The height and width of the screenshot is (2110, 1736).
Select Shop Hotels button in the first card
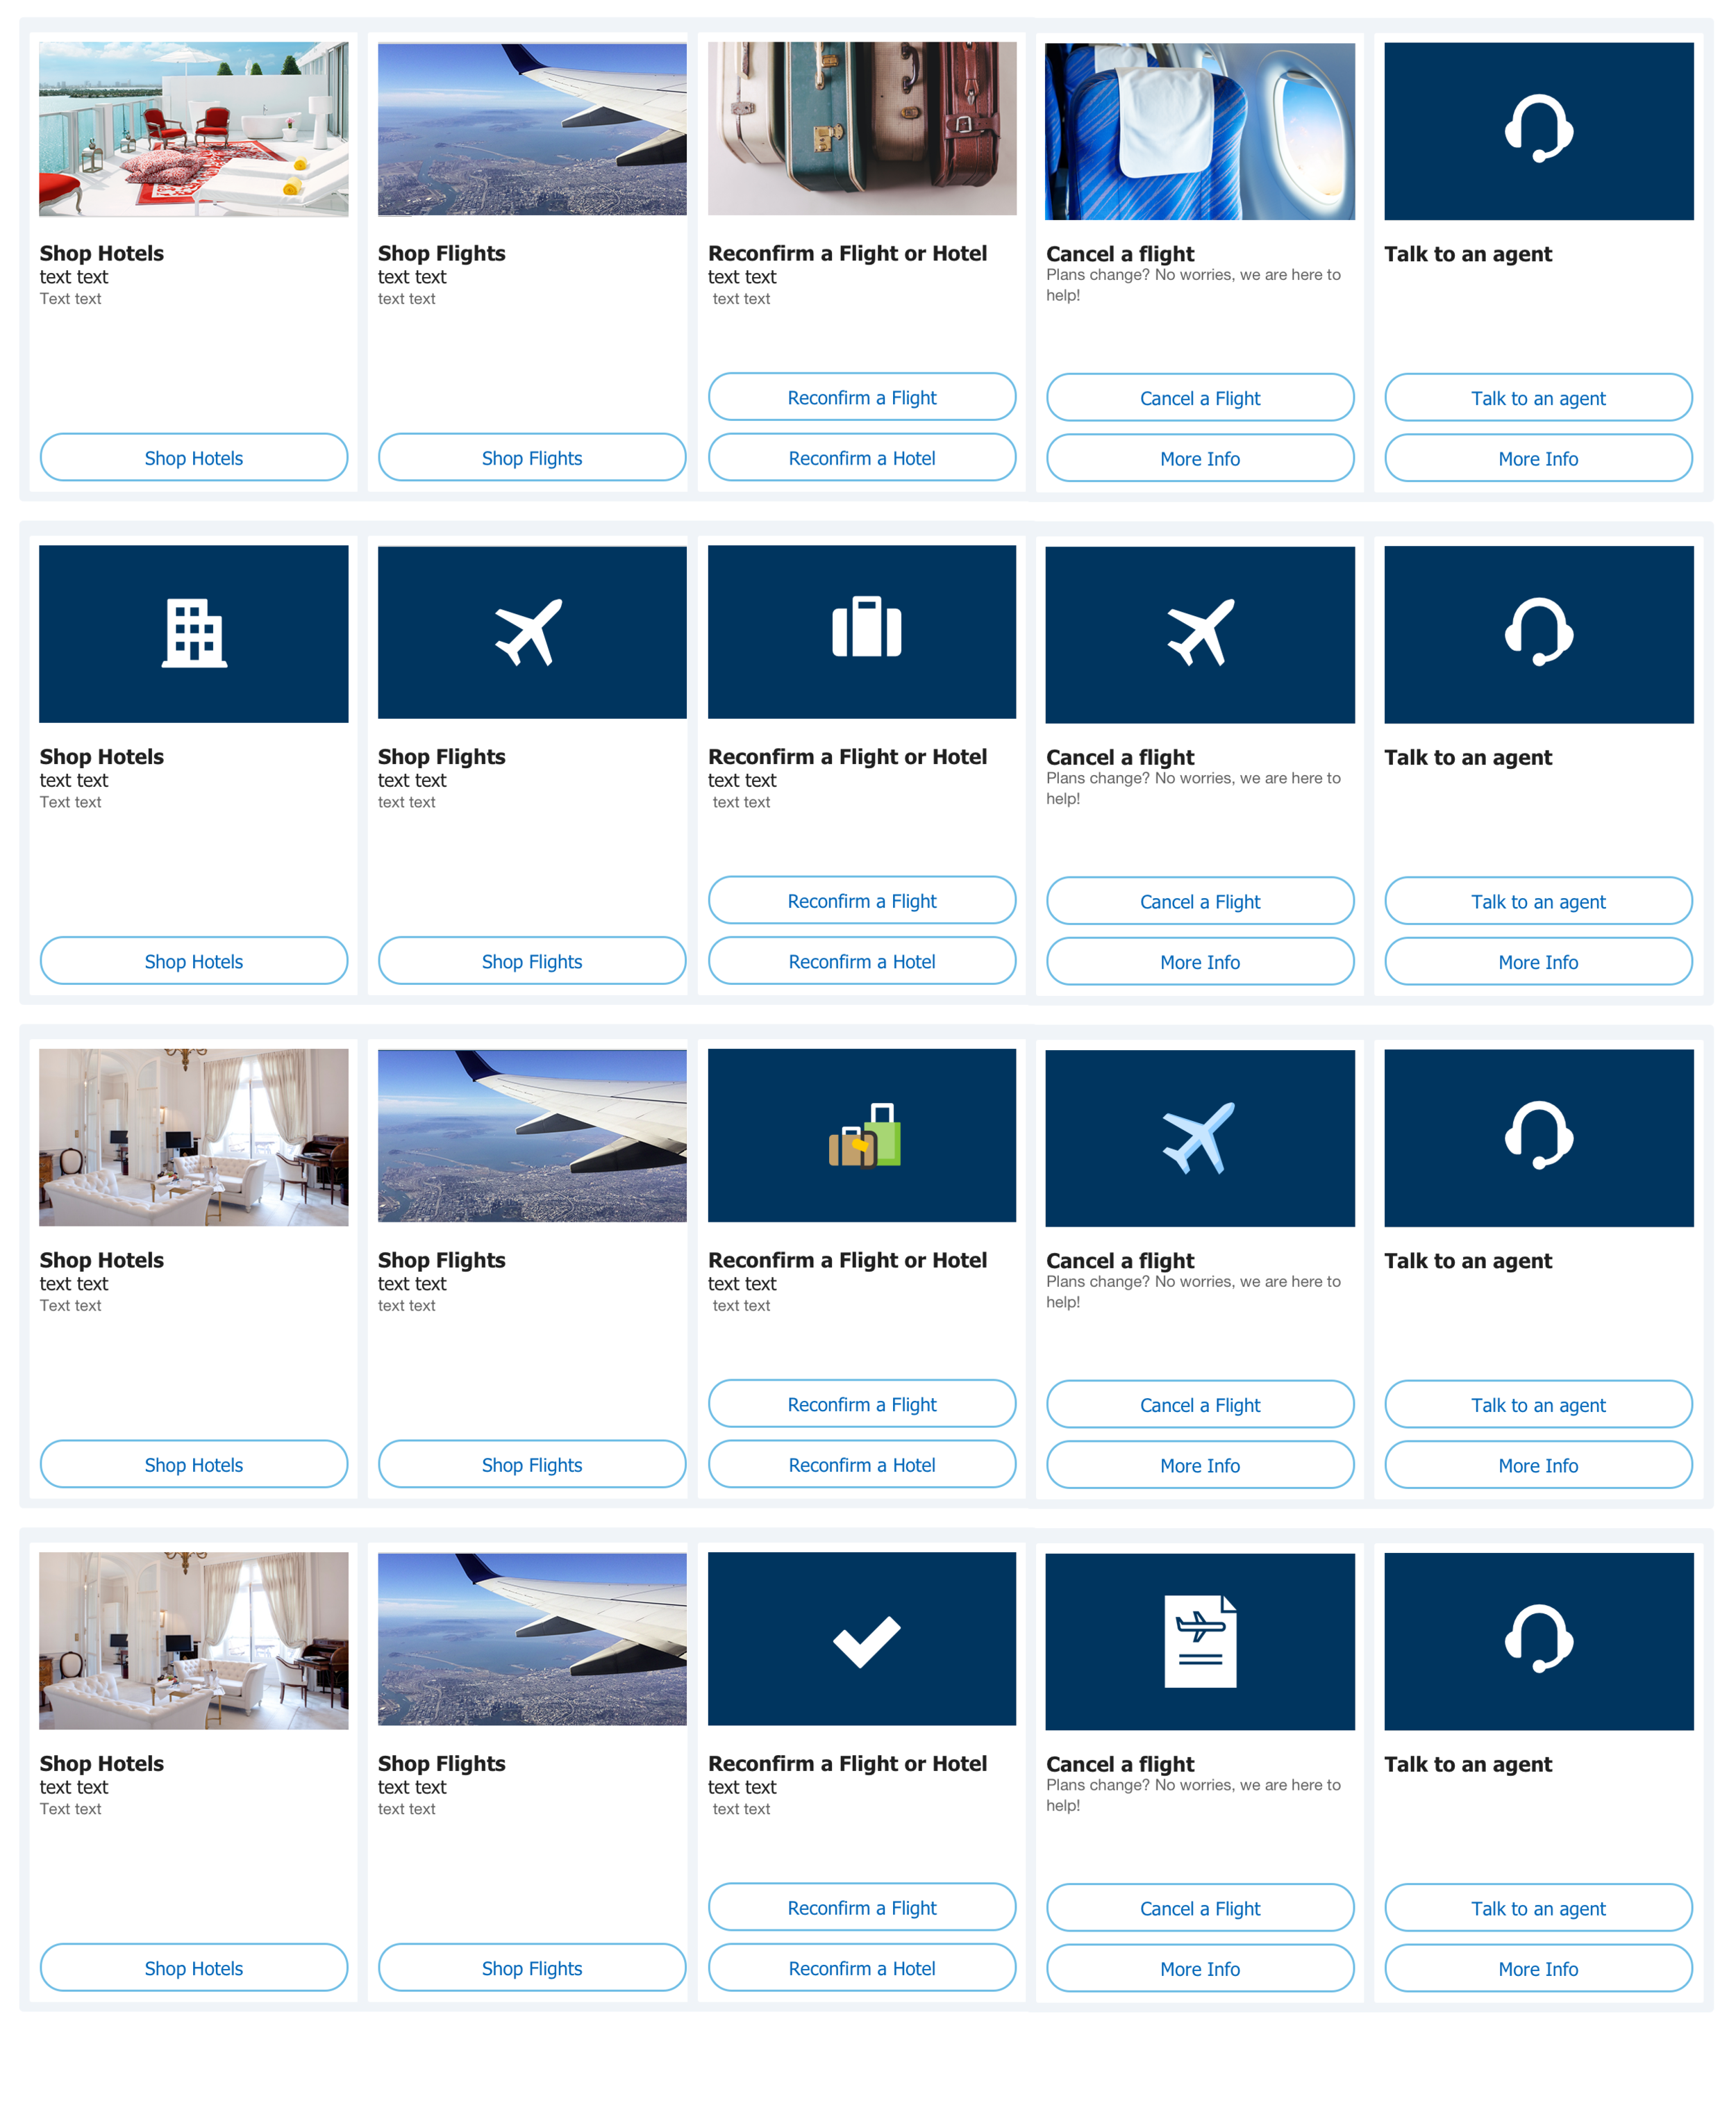click(193, 458)
